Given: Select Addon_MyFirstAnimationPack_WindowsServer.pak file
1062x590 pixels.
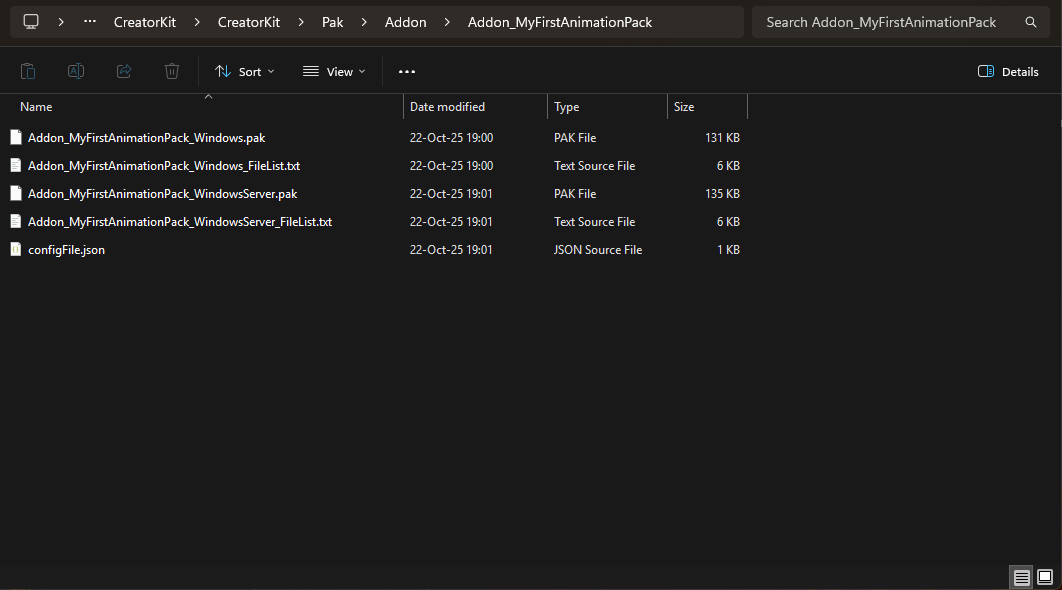Looking at the screenshot, I should pos(162,194).
